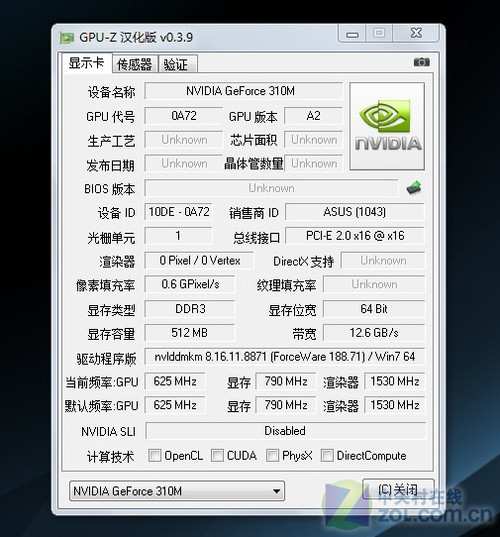Click the 默认频率 显存 value 790 MHz
500x537 pixels.
point(286,405)
